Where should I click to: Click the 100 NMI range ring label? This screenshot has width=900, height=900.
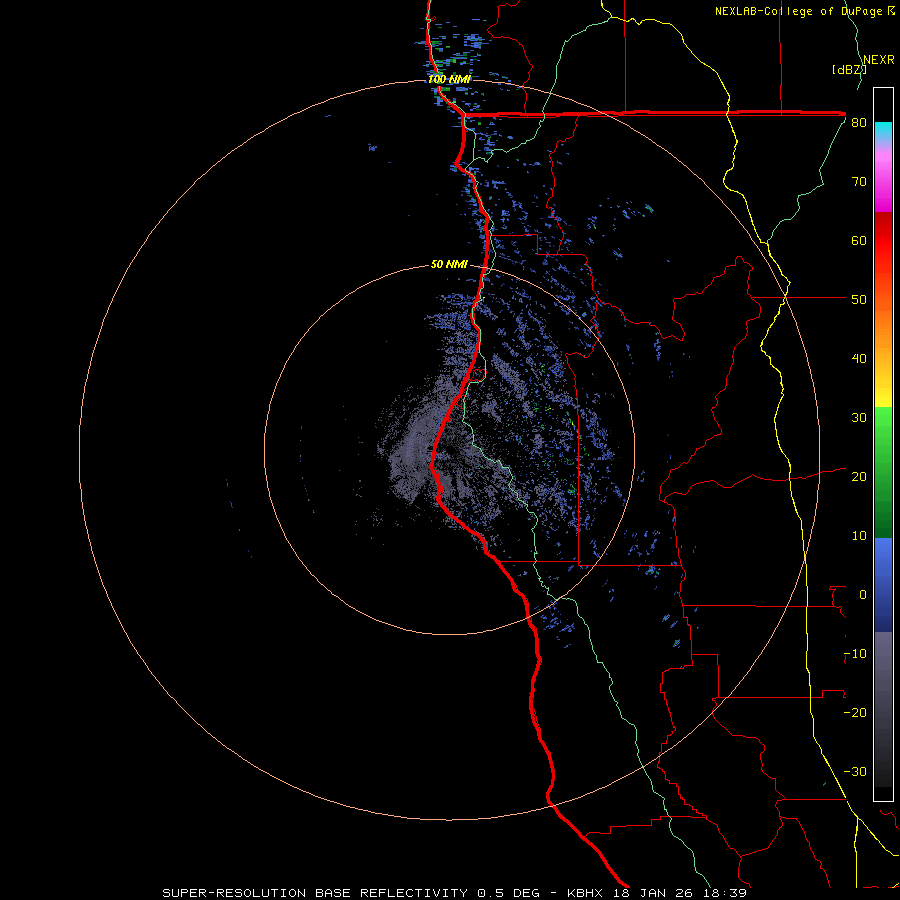tap(449, 79)
